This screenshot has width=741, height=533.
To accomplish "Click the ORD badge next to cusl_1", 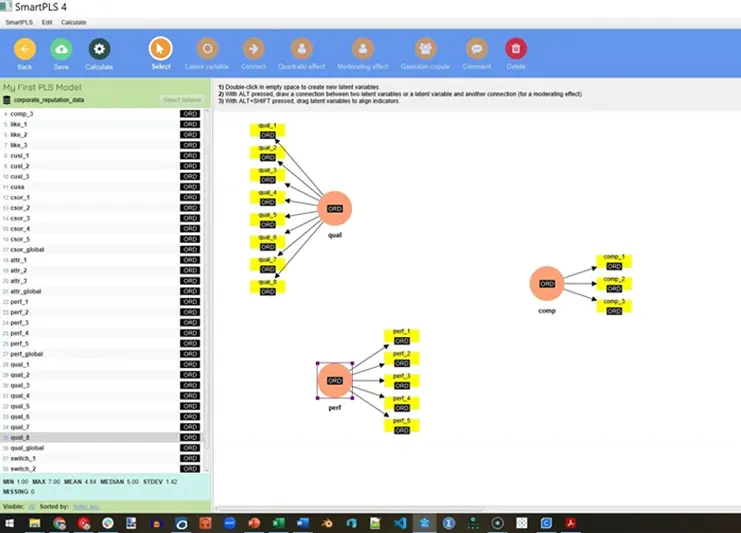I will 190,155.
